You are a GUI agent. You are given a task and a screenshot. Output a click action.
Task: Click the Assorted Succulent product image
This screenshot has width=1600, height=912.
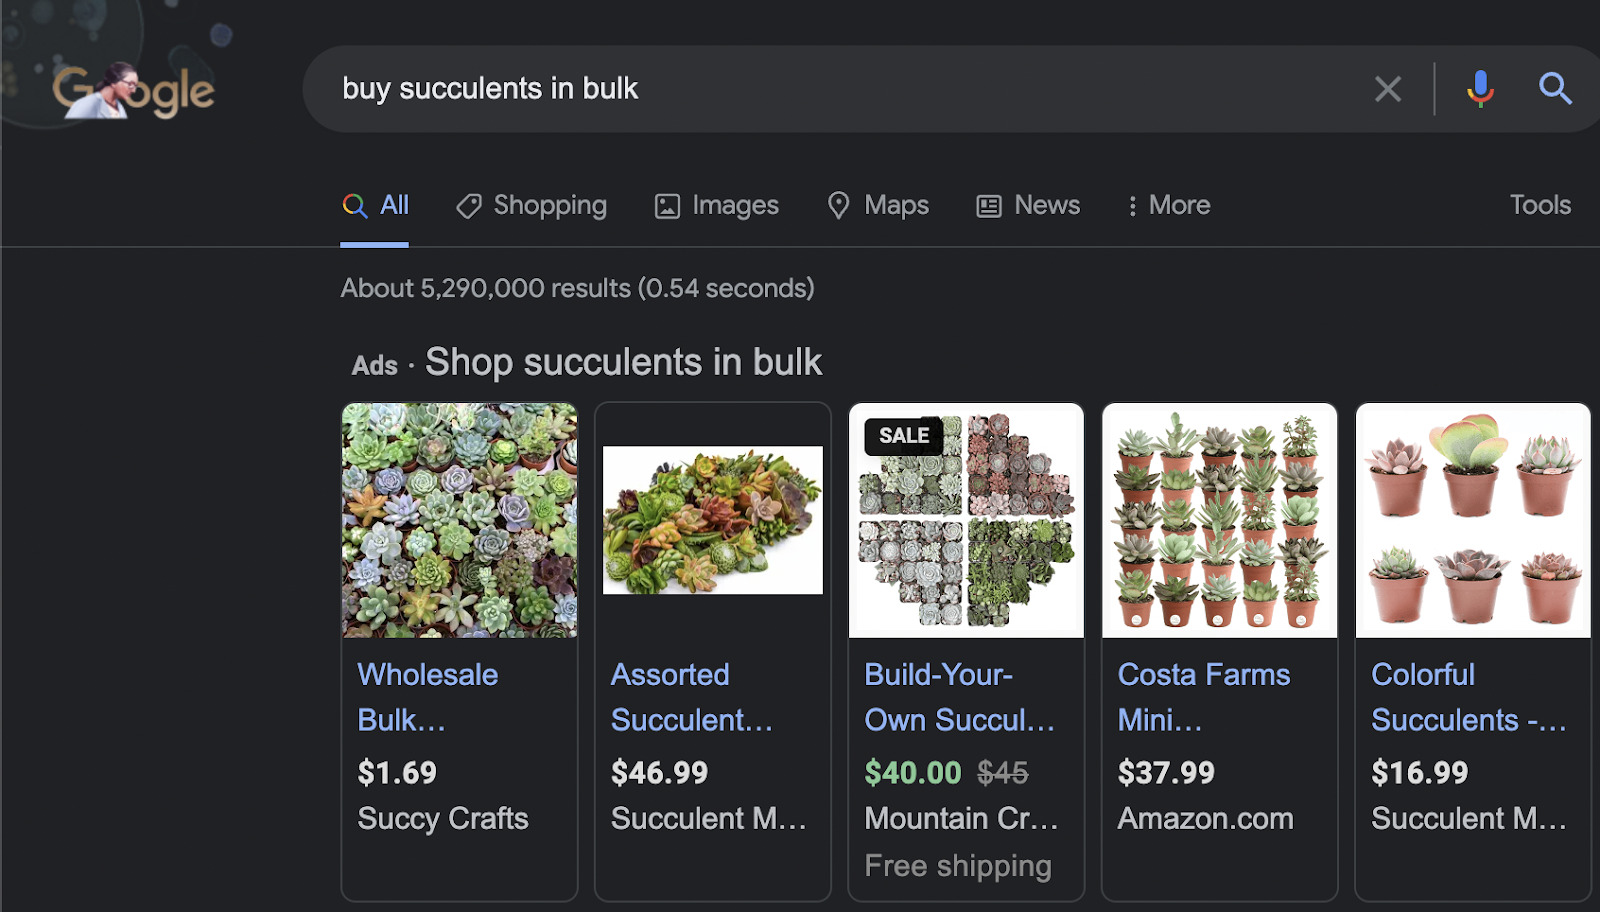712,521
